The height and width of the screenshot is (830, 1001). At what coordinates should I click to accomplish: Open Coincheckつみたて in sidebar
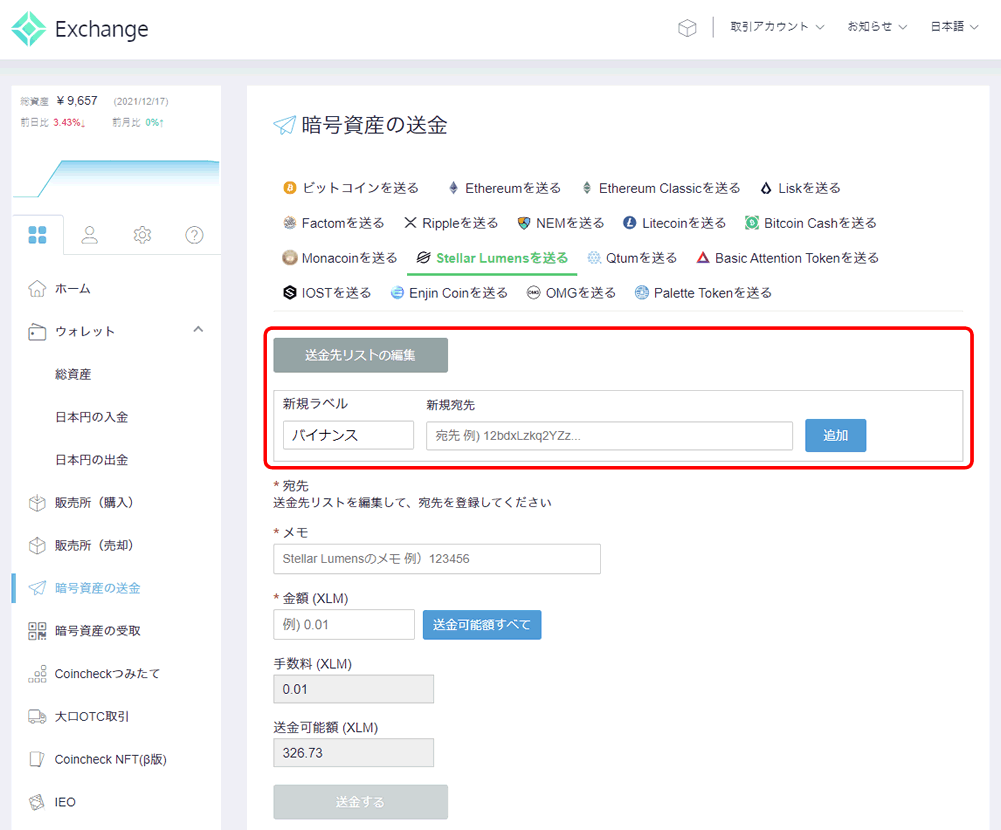107,674
